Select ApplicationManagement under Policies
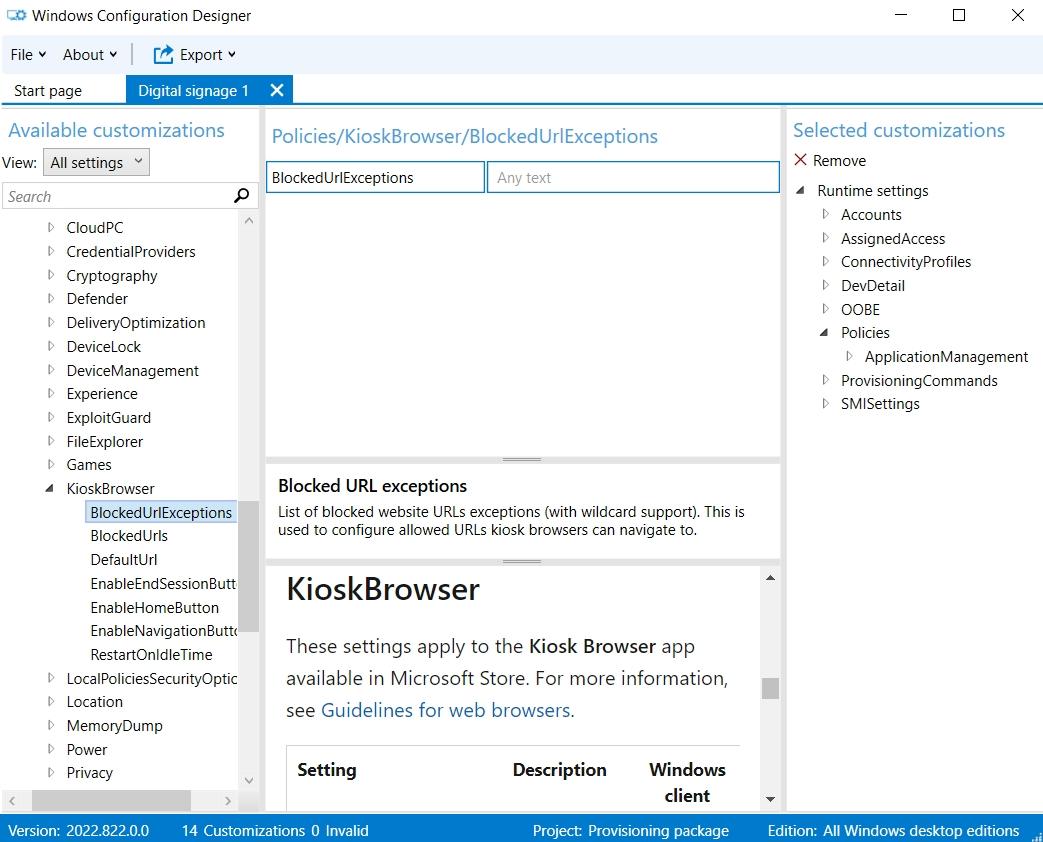Image resolution: width=1043 pixels, height=842 pixels. tap(945, 357)
